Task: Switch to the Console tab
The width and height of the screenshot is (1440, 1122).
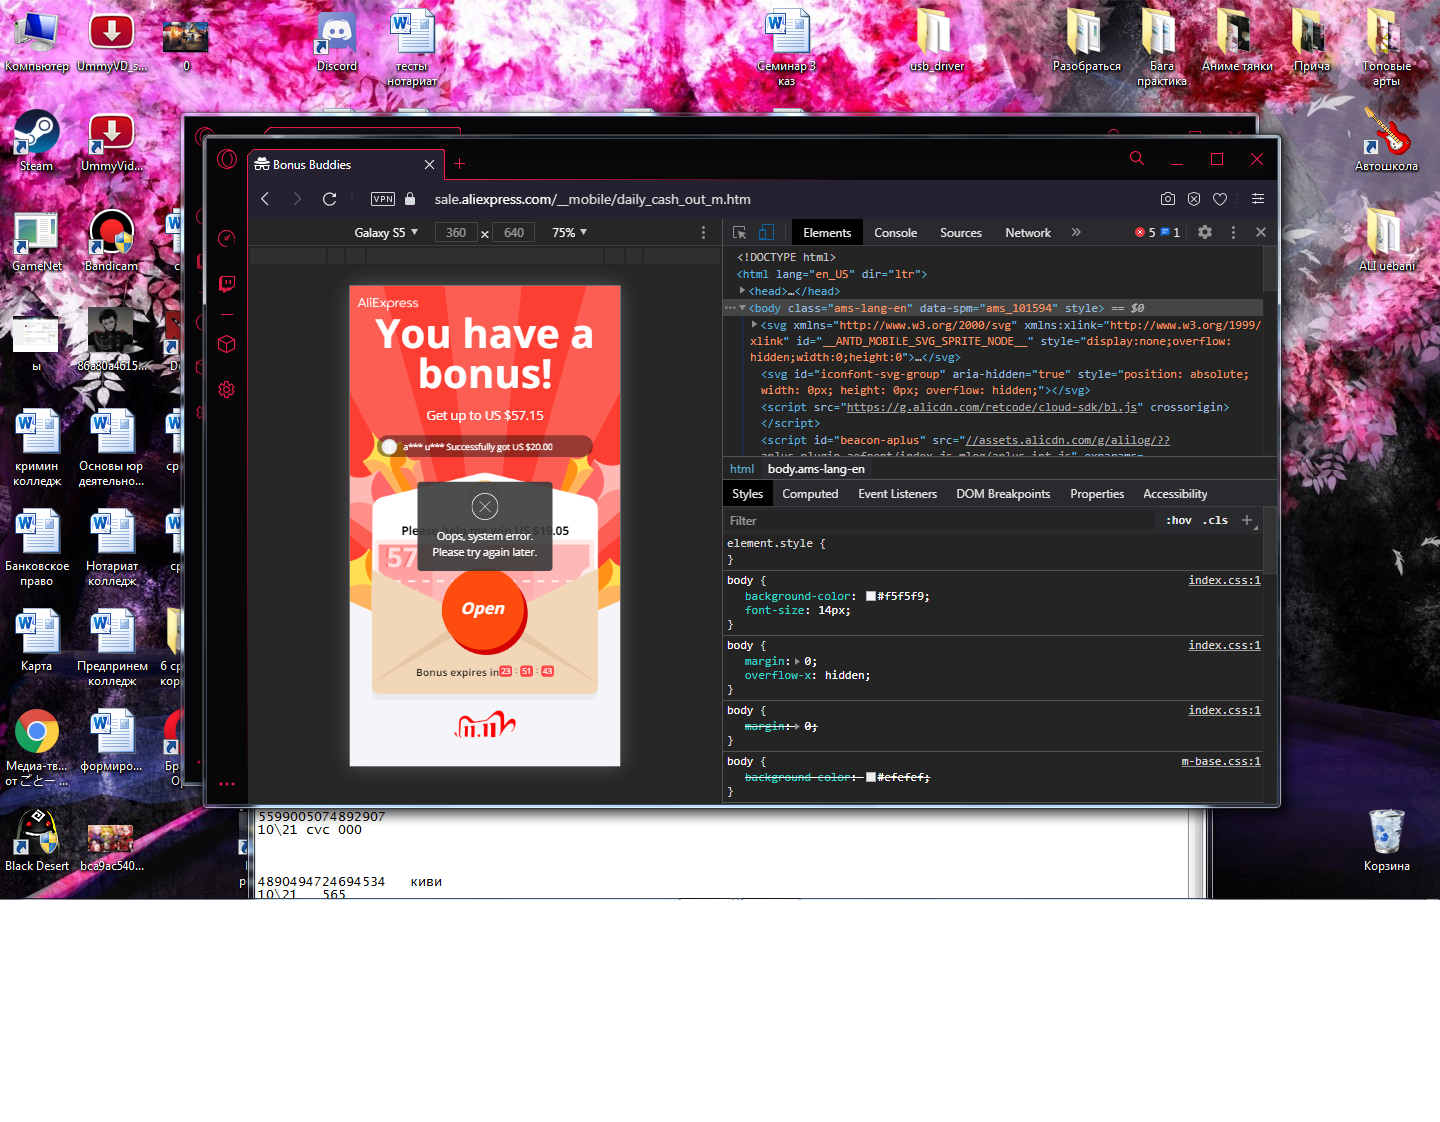Action: [895, 233]
